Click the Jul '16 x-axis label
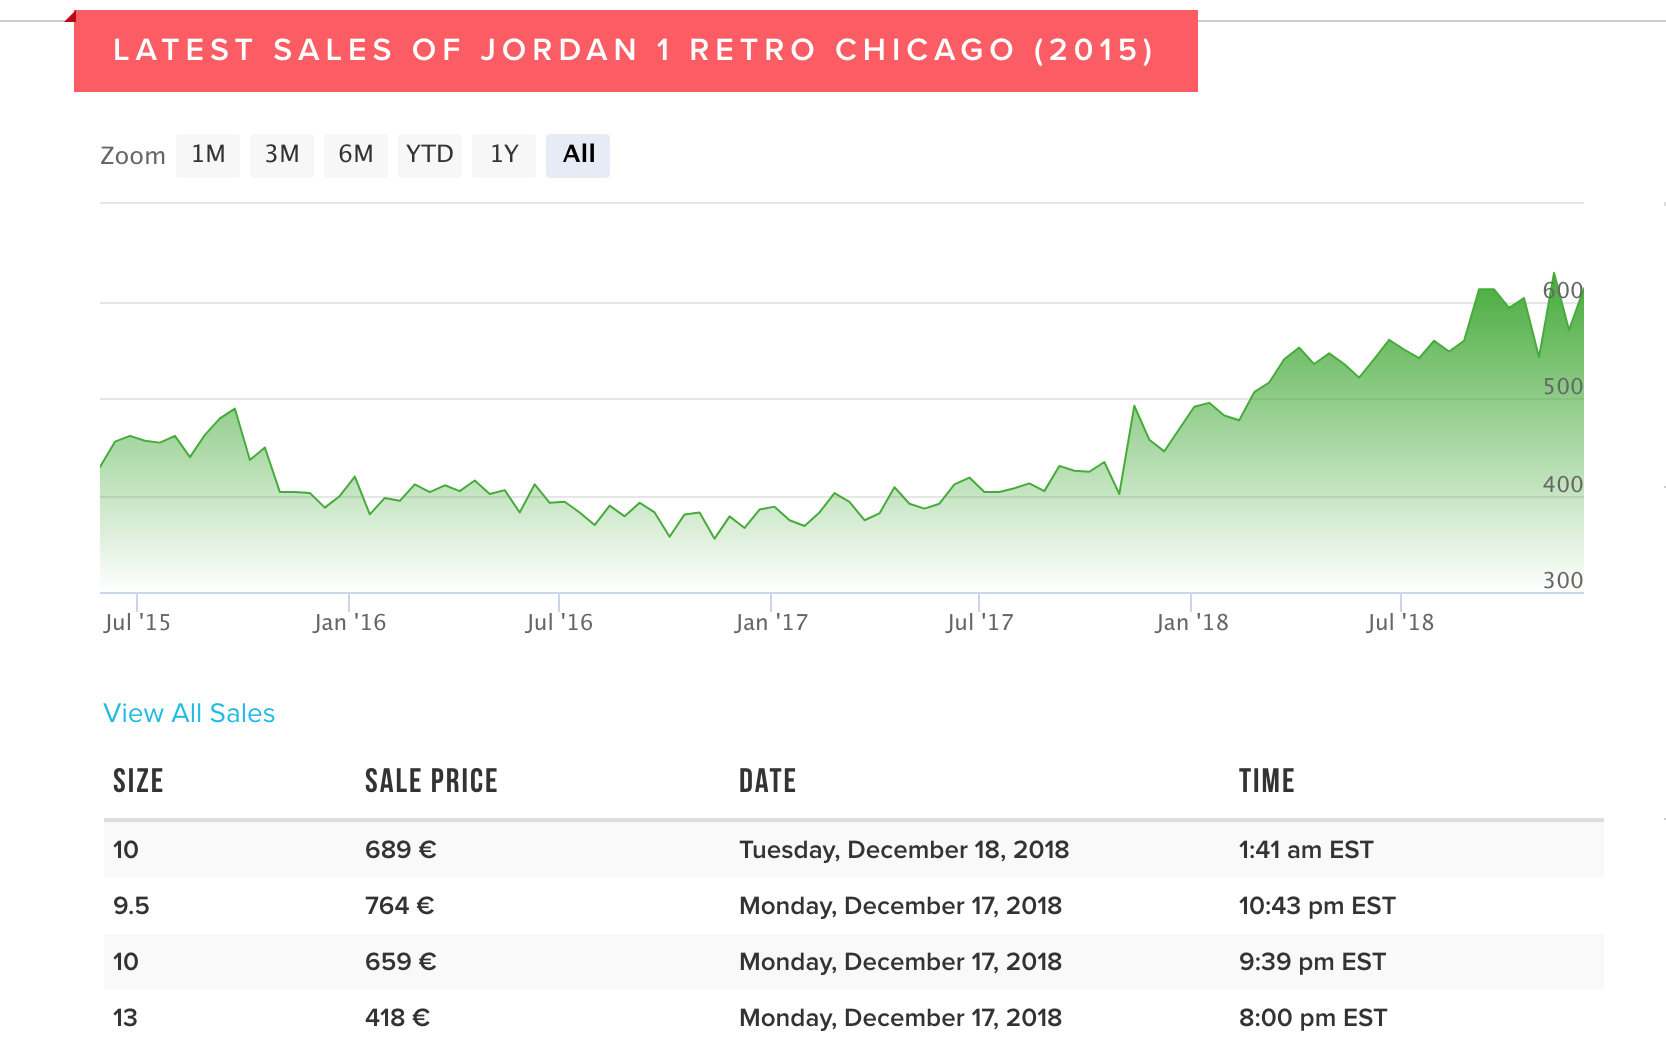The width and height of the screenshot is (1666, 1044). [x=559, y=623]
